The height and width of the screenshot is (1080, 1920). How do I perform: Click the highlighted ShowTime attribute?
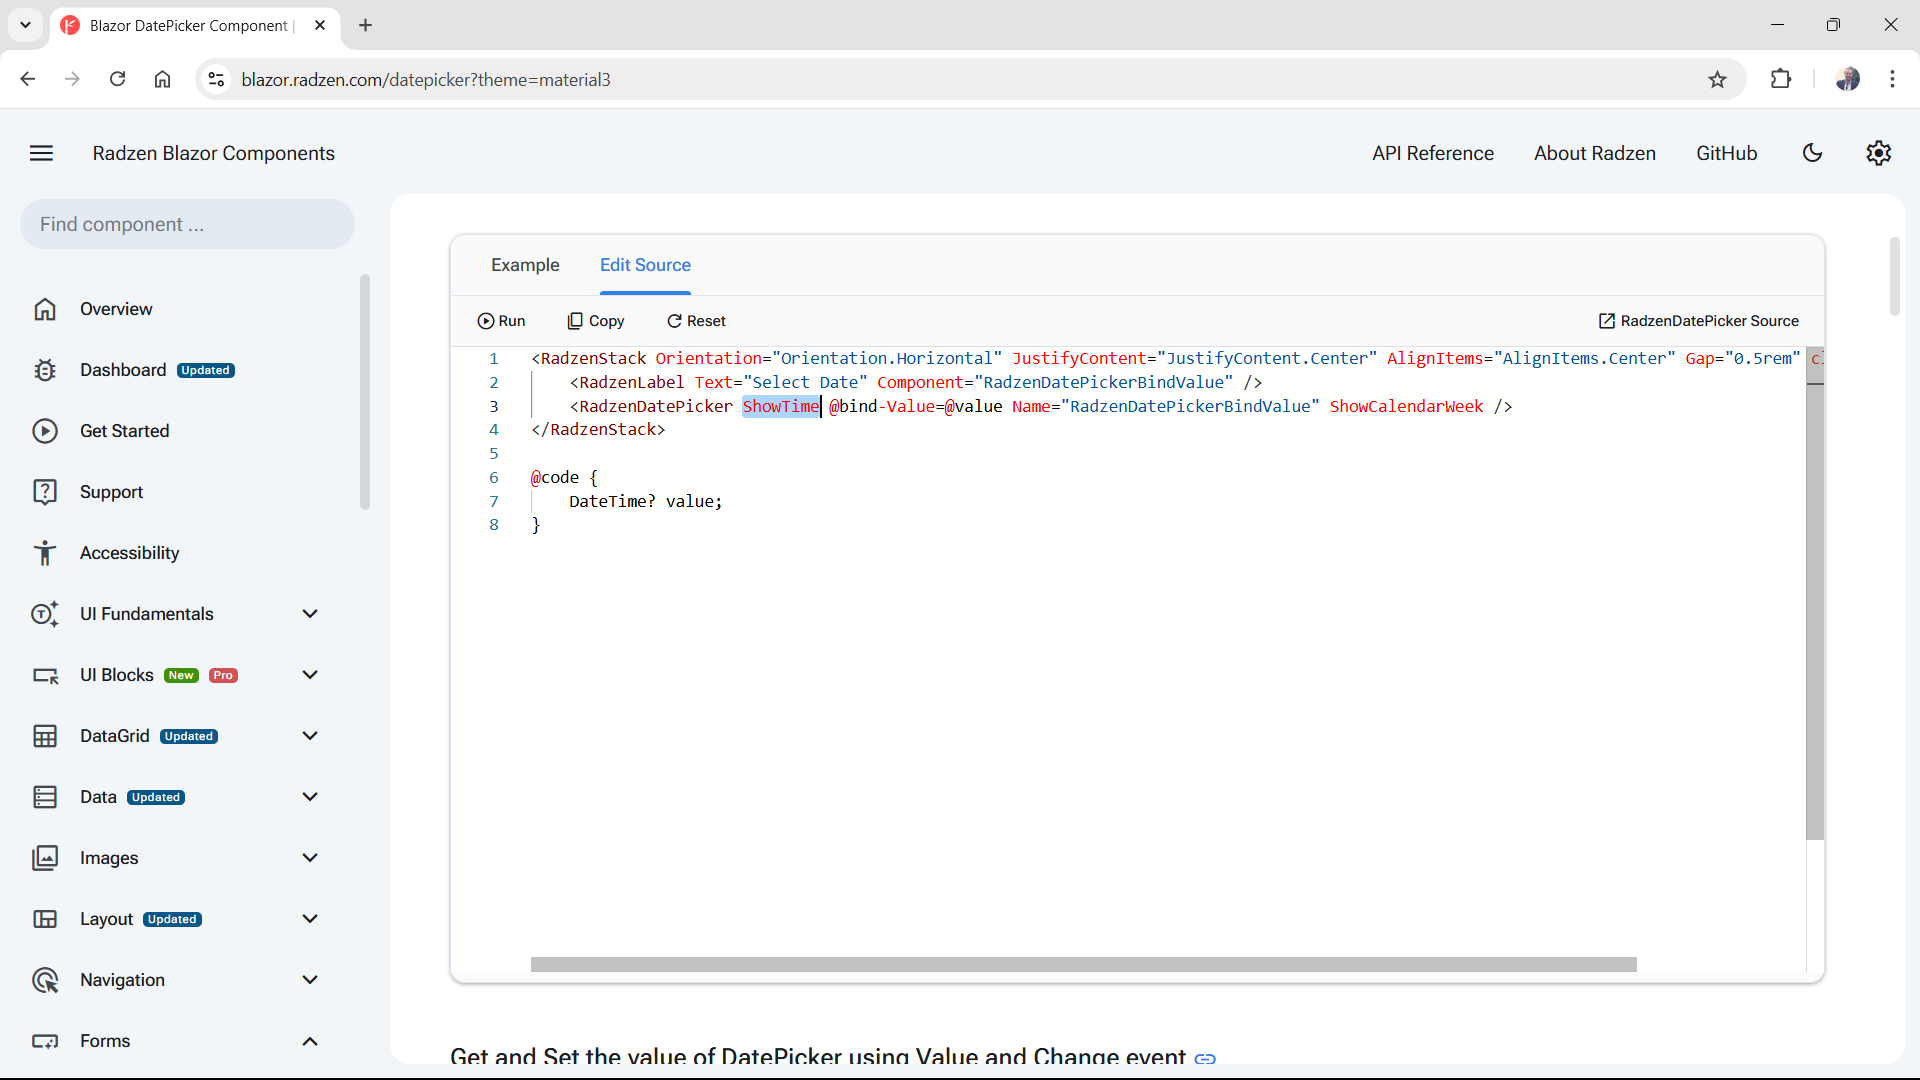click(781, 406)
